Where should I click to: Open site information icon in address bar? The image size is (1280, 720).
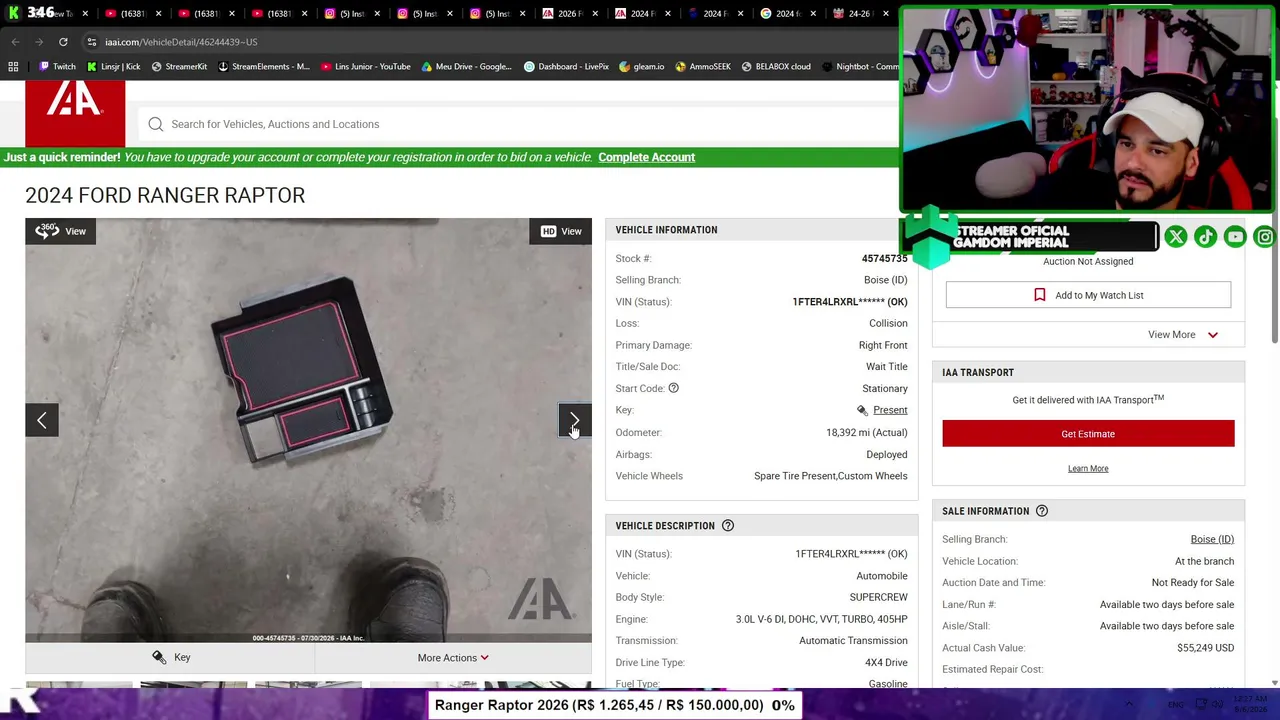click(x=91, y=42)
